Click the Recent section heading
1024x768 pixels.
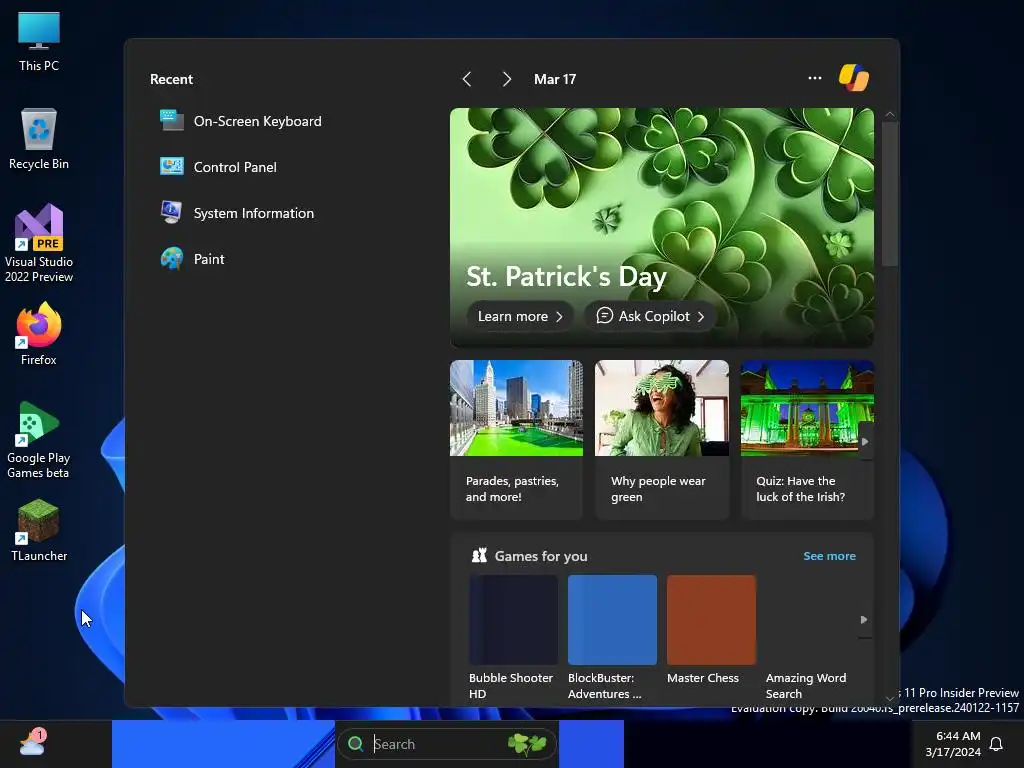point(171,79)
